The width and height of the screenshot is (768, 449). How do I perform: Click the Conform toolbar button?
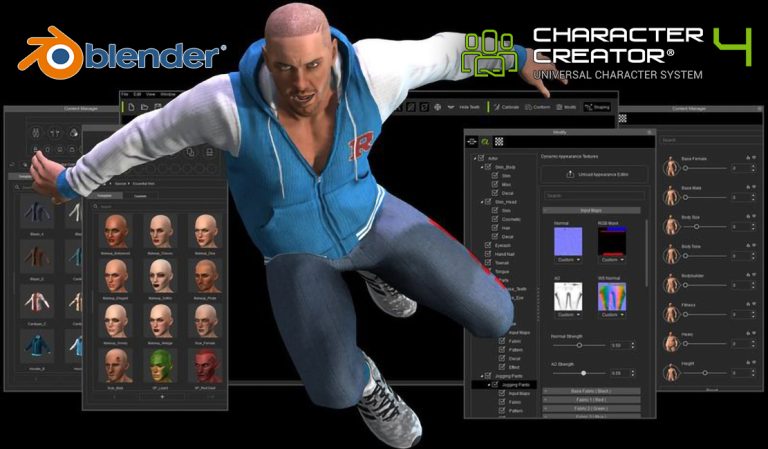tap(537, 107)
